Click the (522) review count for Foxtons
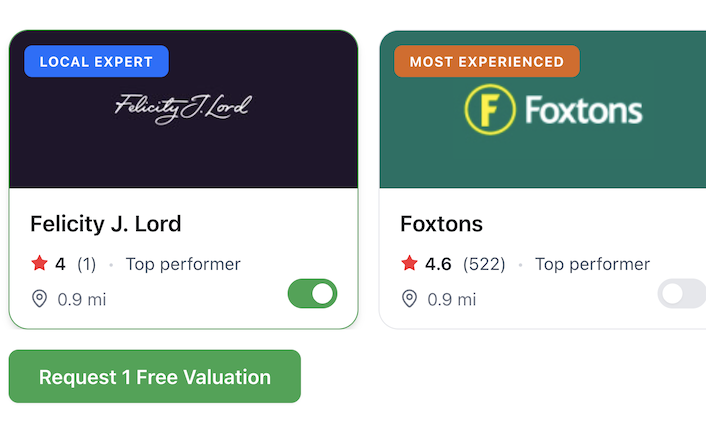This screenshot has width=706, height=428. [x=484, y=264]
